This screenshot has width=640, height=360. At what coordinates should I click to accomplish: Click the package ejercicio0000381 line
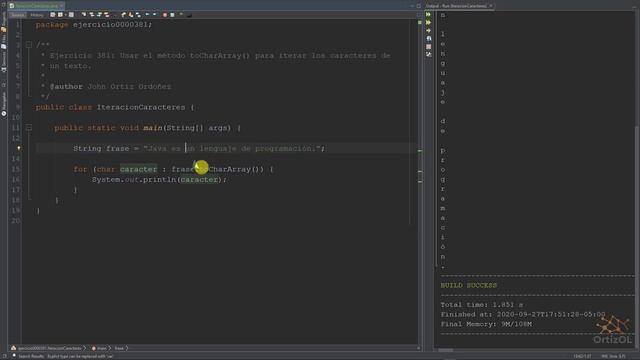click(x=93, y=24)
